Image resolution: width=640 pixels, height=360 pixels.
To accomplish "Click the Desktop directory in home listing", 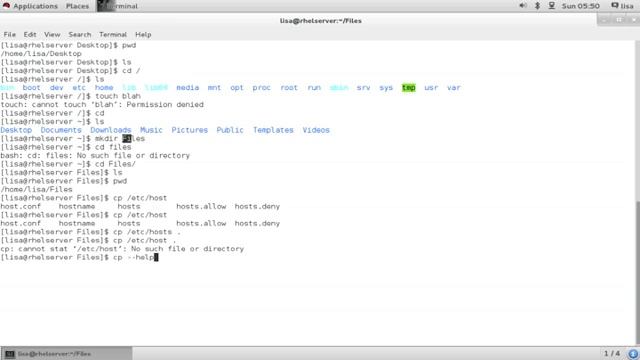I will click(16, 130).
